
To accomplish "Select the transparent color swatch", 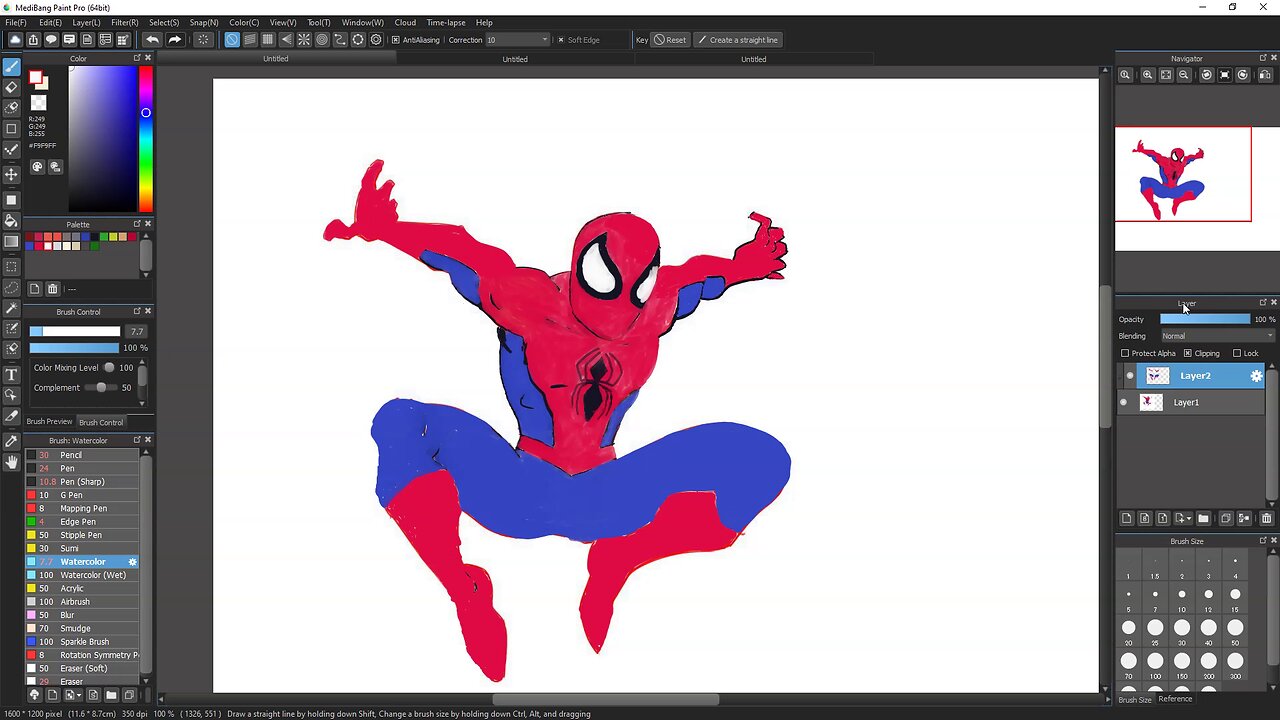I will click(38, 103).
